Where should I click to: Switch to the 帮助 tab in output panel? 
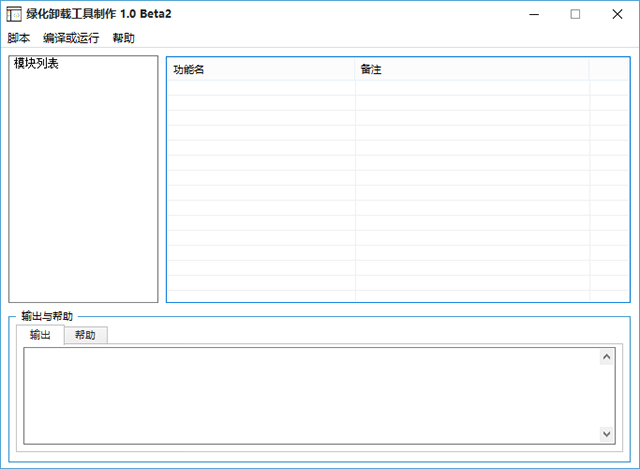point(85,335)
